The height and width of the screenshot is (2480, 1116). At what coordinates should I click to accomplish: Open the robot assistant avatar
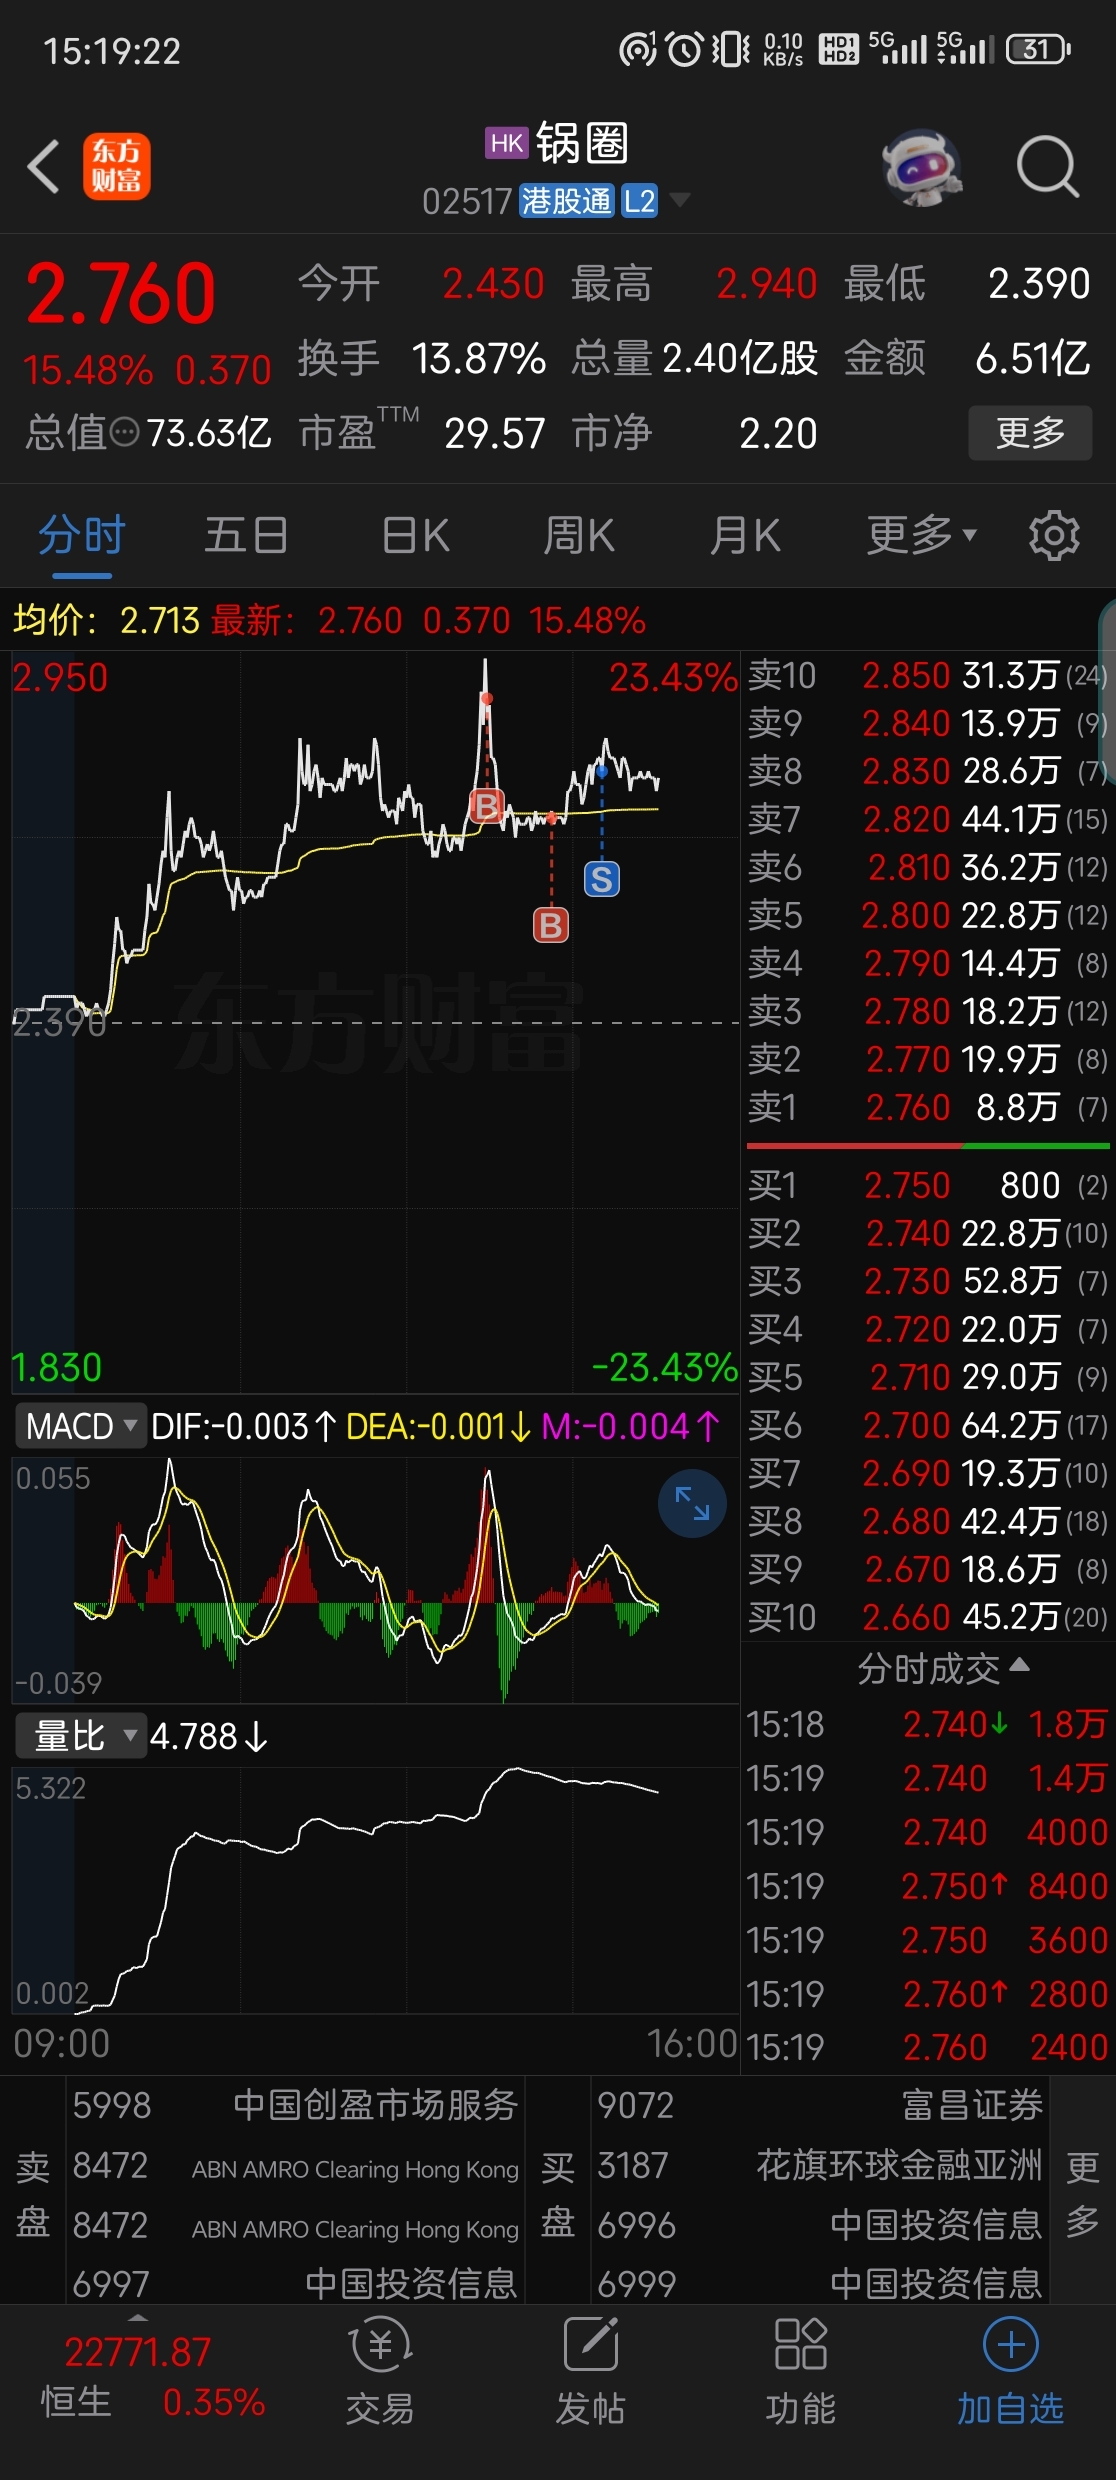pos(922,167)
